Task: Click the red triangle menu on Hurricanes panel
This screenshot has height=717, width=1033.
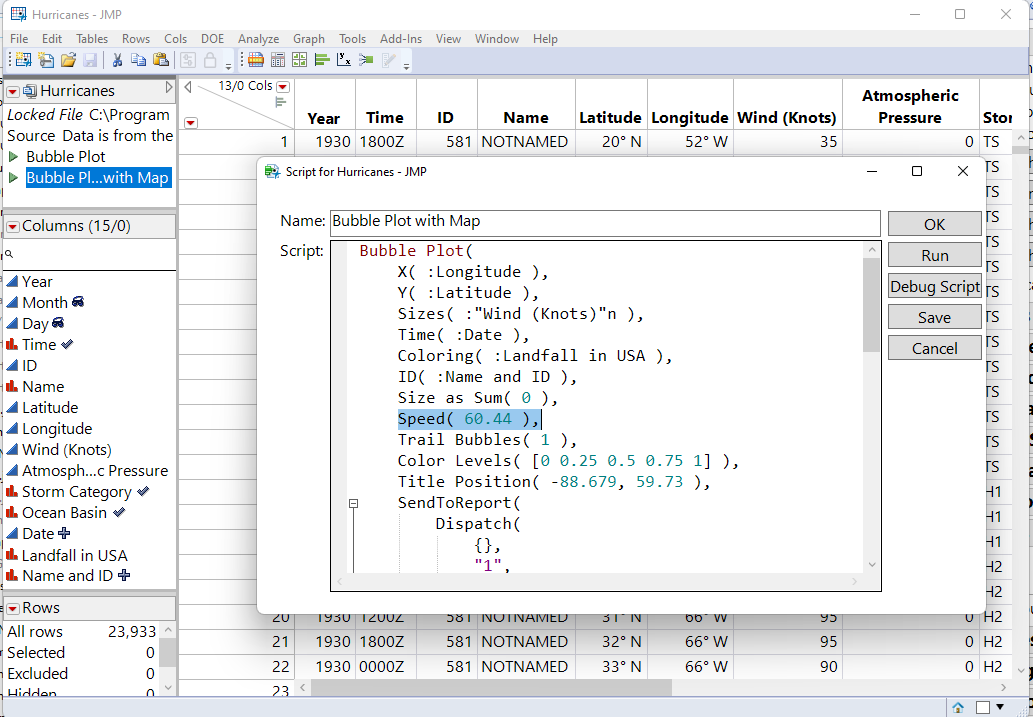Action: 12,90
